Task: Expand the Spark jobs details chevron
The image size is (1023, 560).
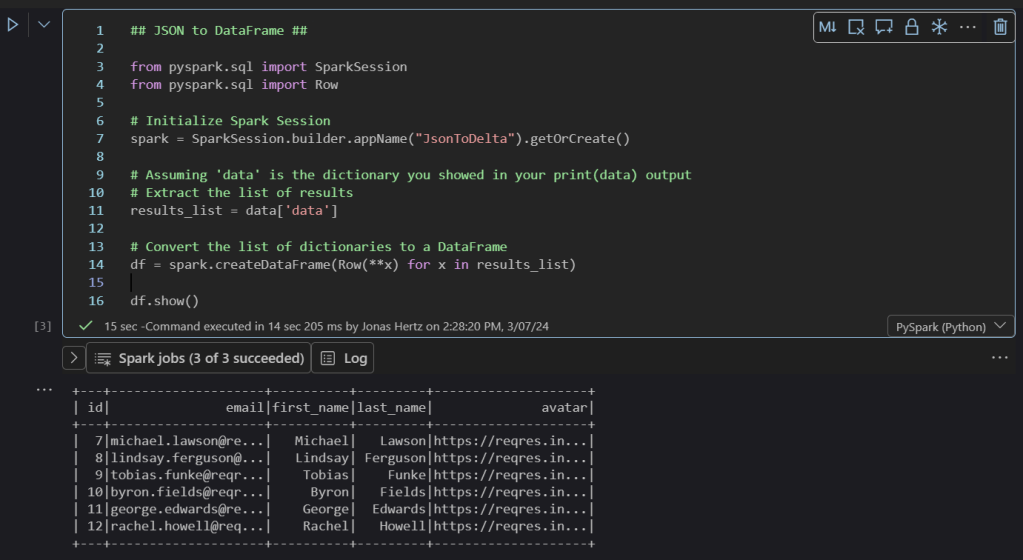Action: (x=74, y=358)
